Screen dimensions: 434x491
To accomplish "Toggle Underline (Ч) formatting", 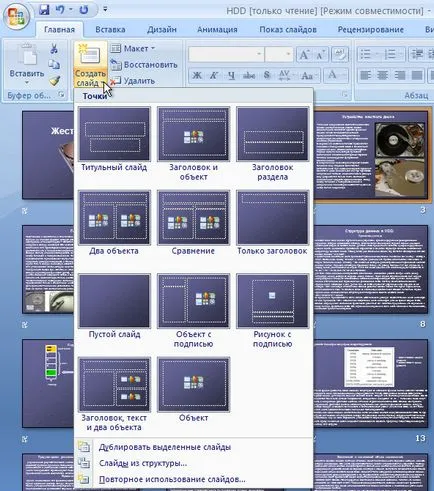I will click(231, 75).
